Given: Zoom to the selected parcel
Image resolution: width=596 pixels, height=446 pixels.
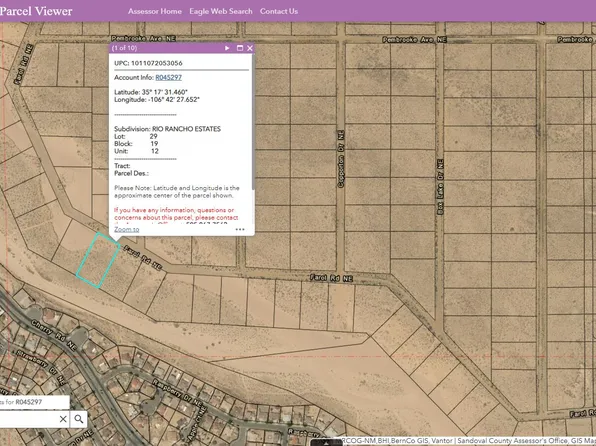Looking at the screenshot, I should pyautogui.click(x=127, y=229).
